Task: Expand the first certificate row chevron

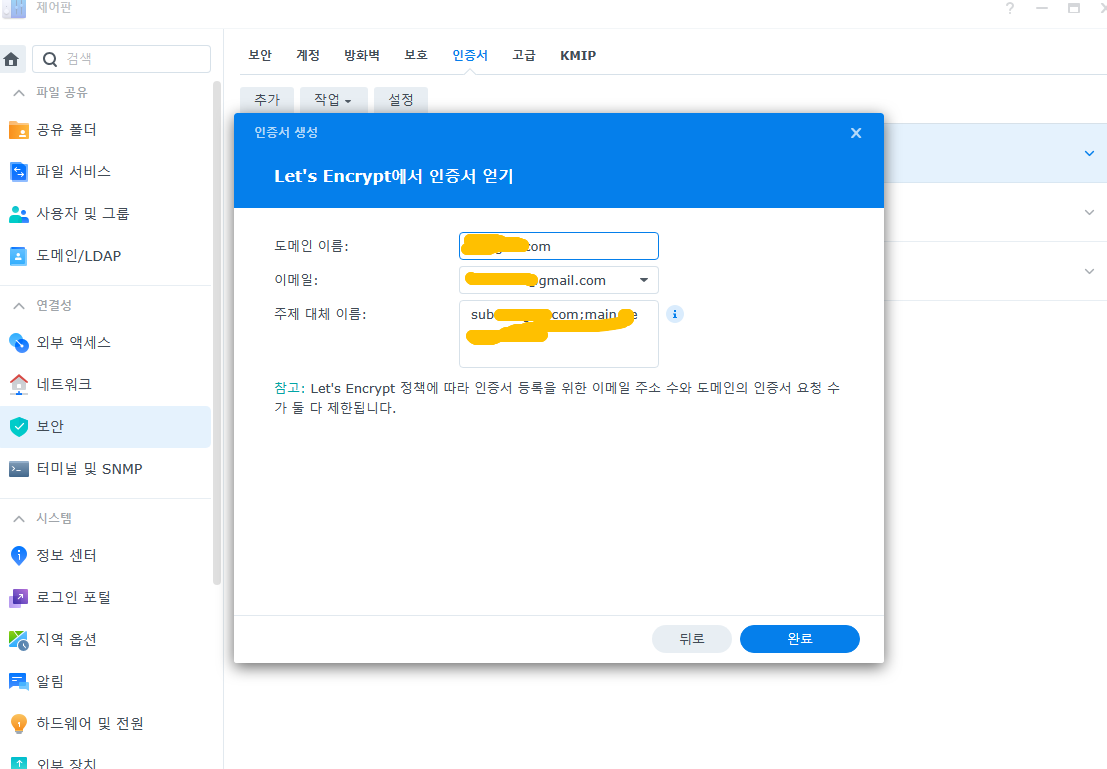Action: click(x=1089, y=153)
